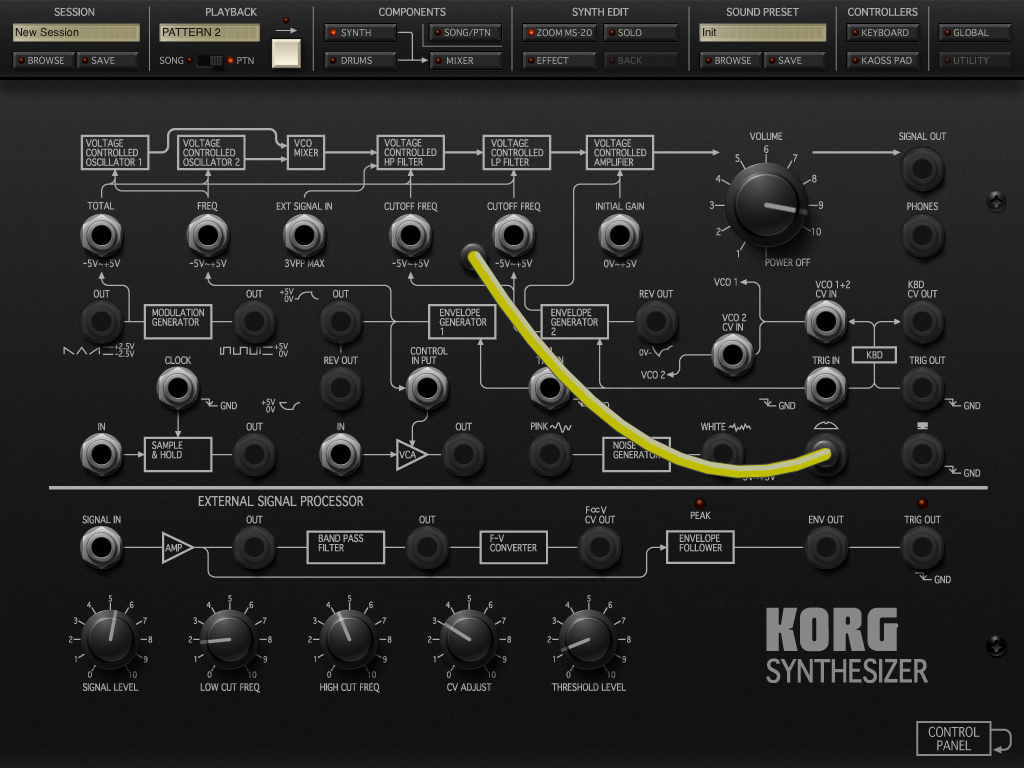Click the CONTROL PANEL button
The height and width of the screenshot is (768, 1024).
point(953,739)
